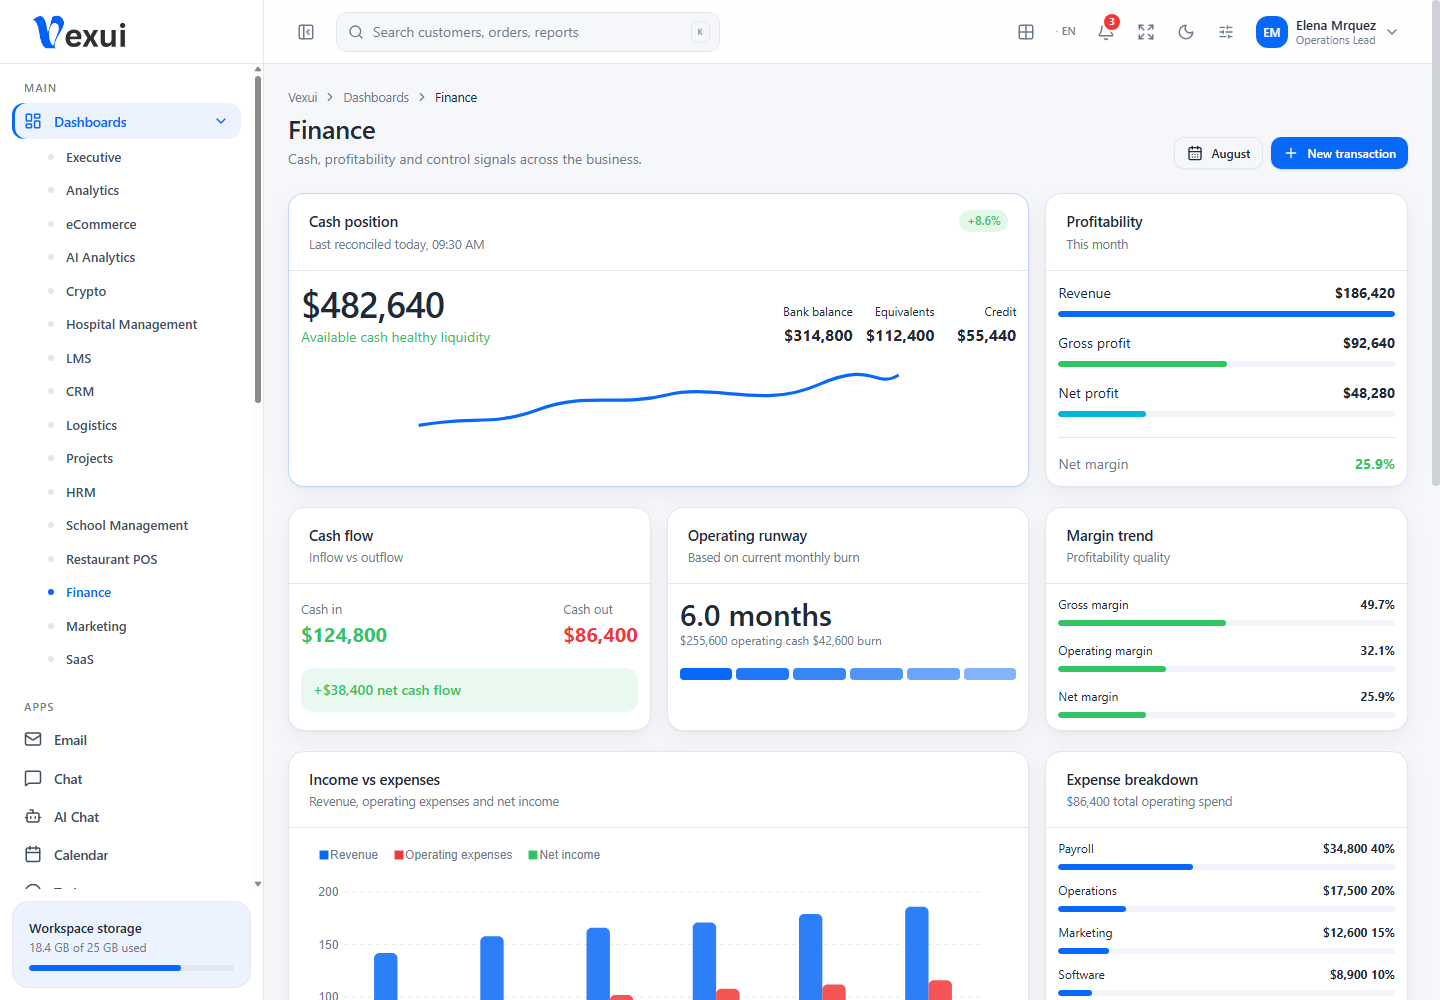Toggle Operating expenses series in legend
The image size is (1440, 1000).
coord(453,855)
